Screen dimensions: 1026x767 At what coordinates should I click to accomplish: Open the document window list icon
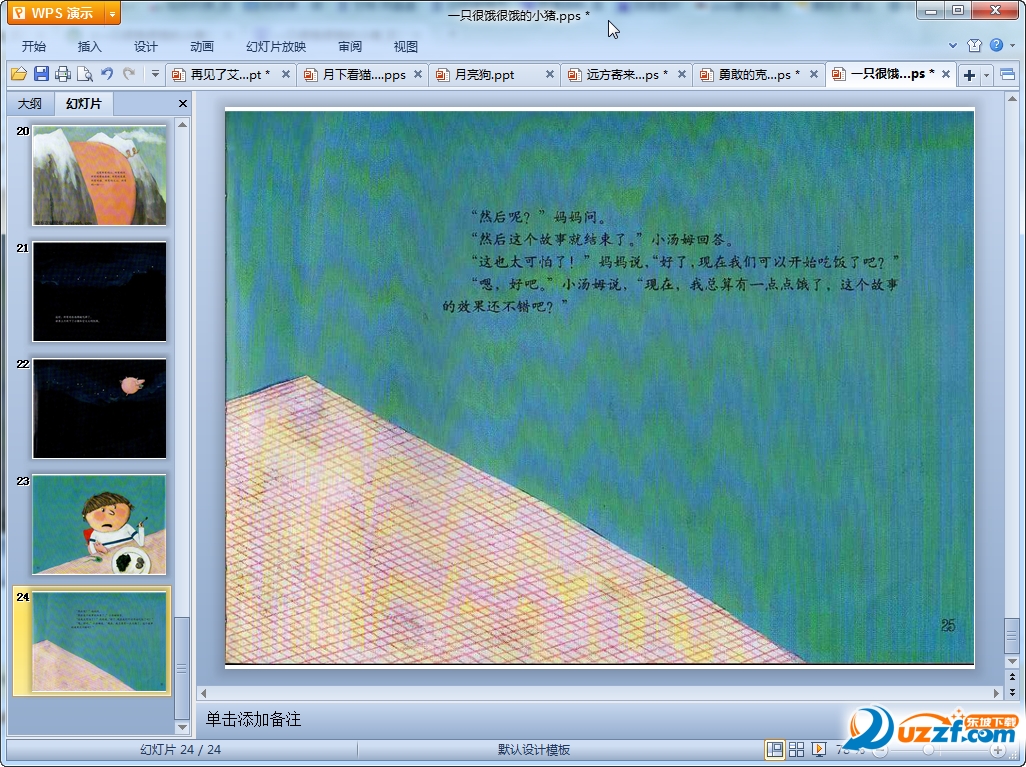[x=1008, y=75]
